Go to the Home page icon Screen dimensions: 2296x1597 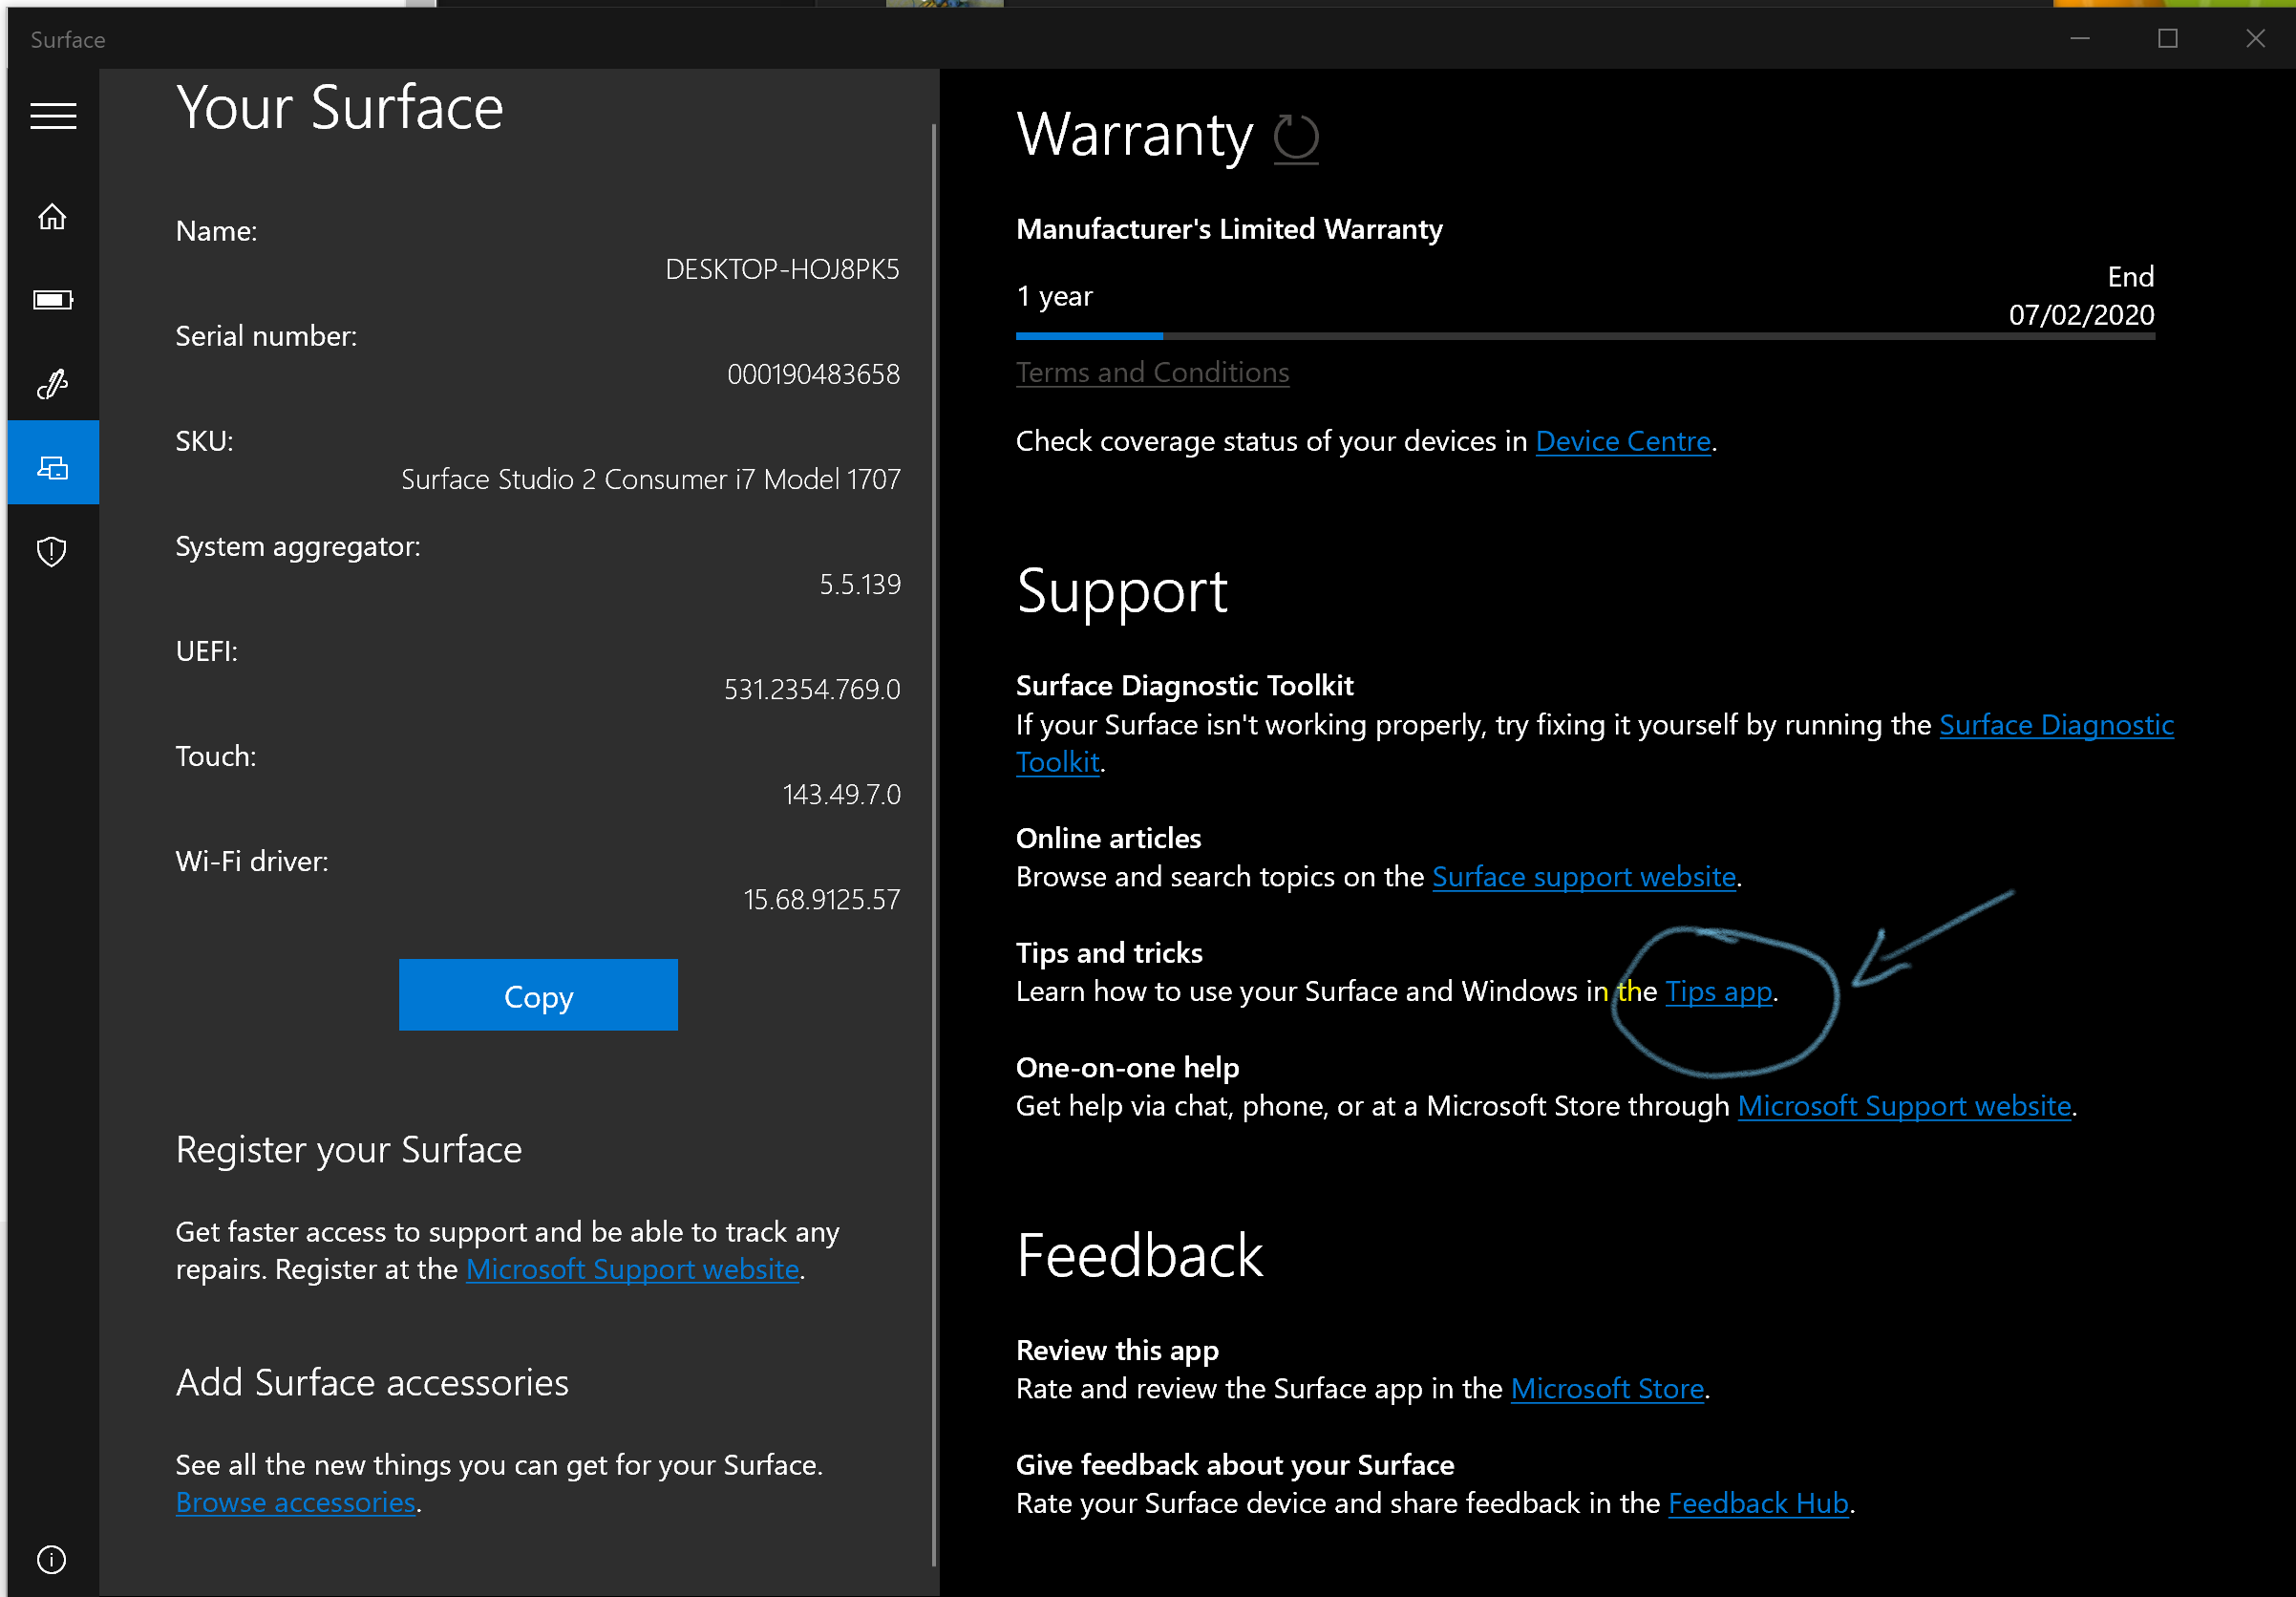tap(52, 217)
